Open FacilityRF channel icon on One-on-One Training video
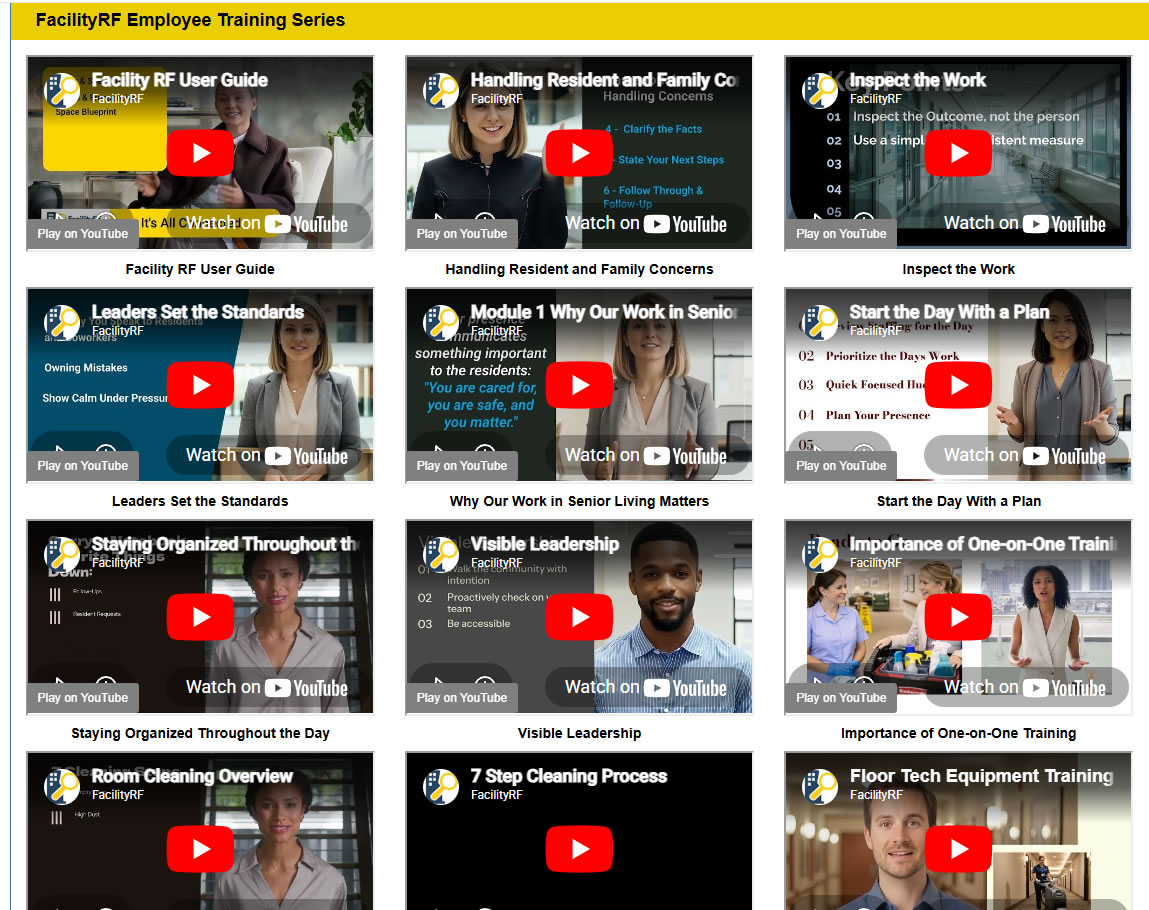The height and width of the screenshot is (910, 1149). [x=820, y=555]
